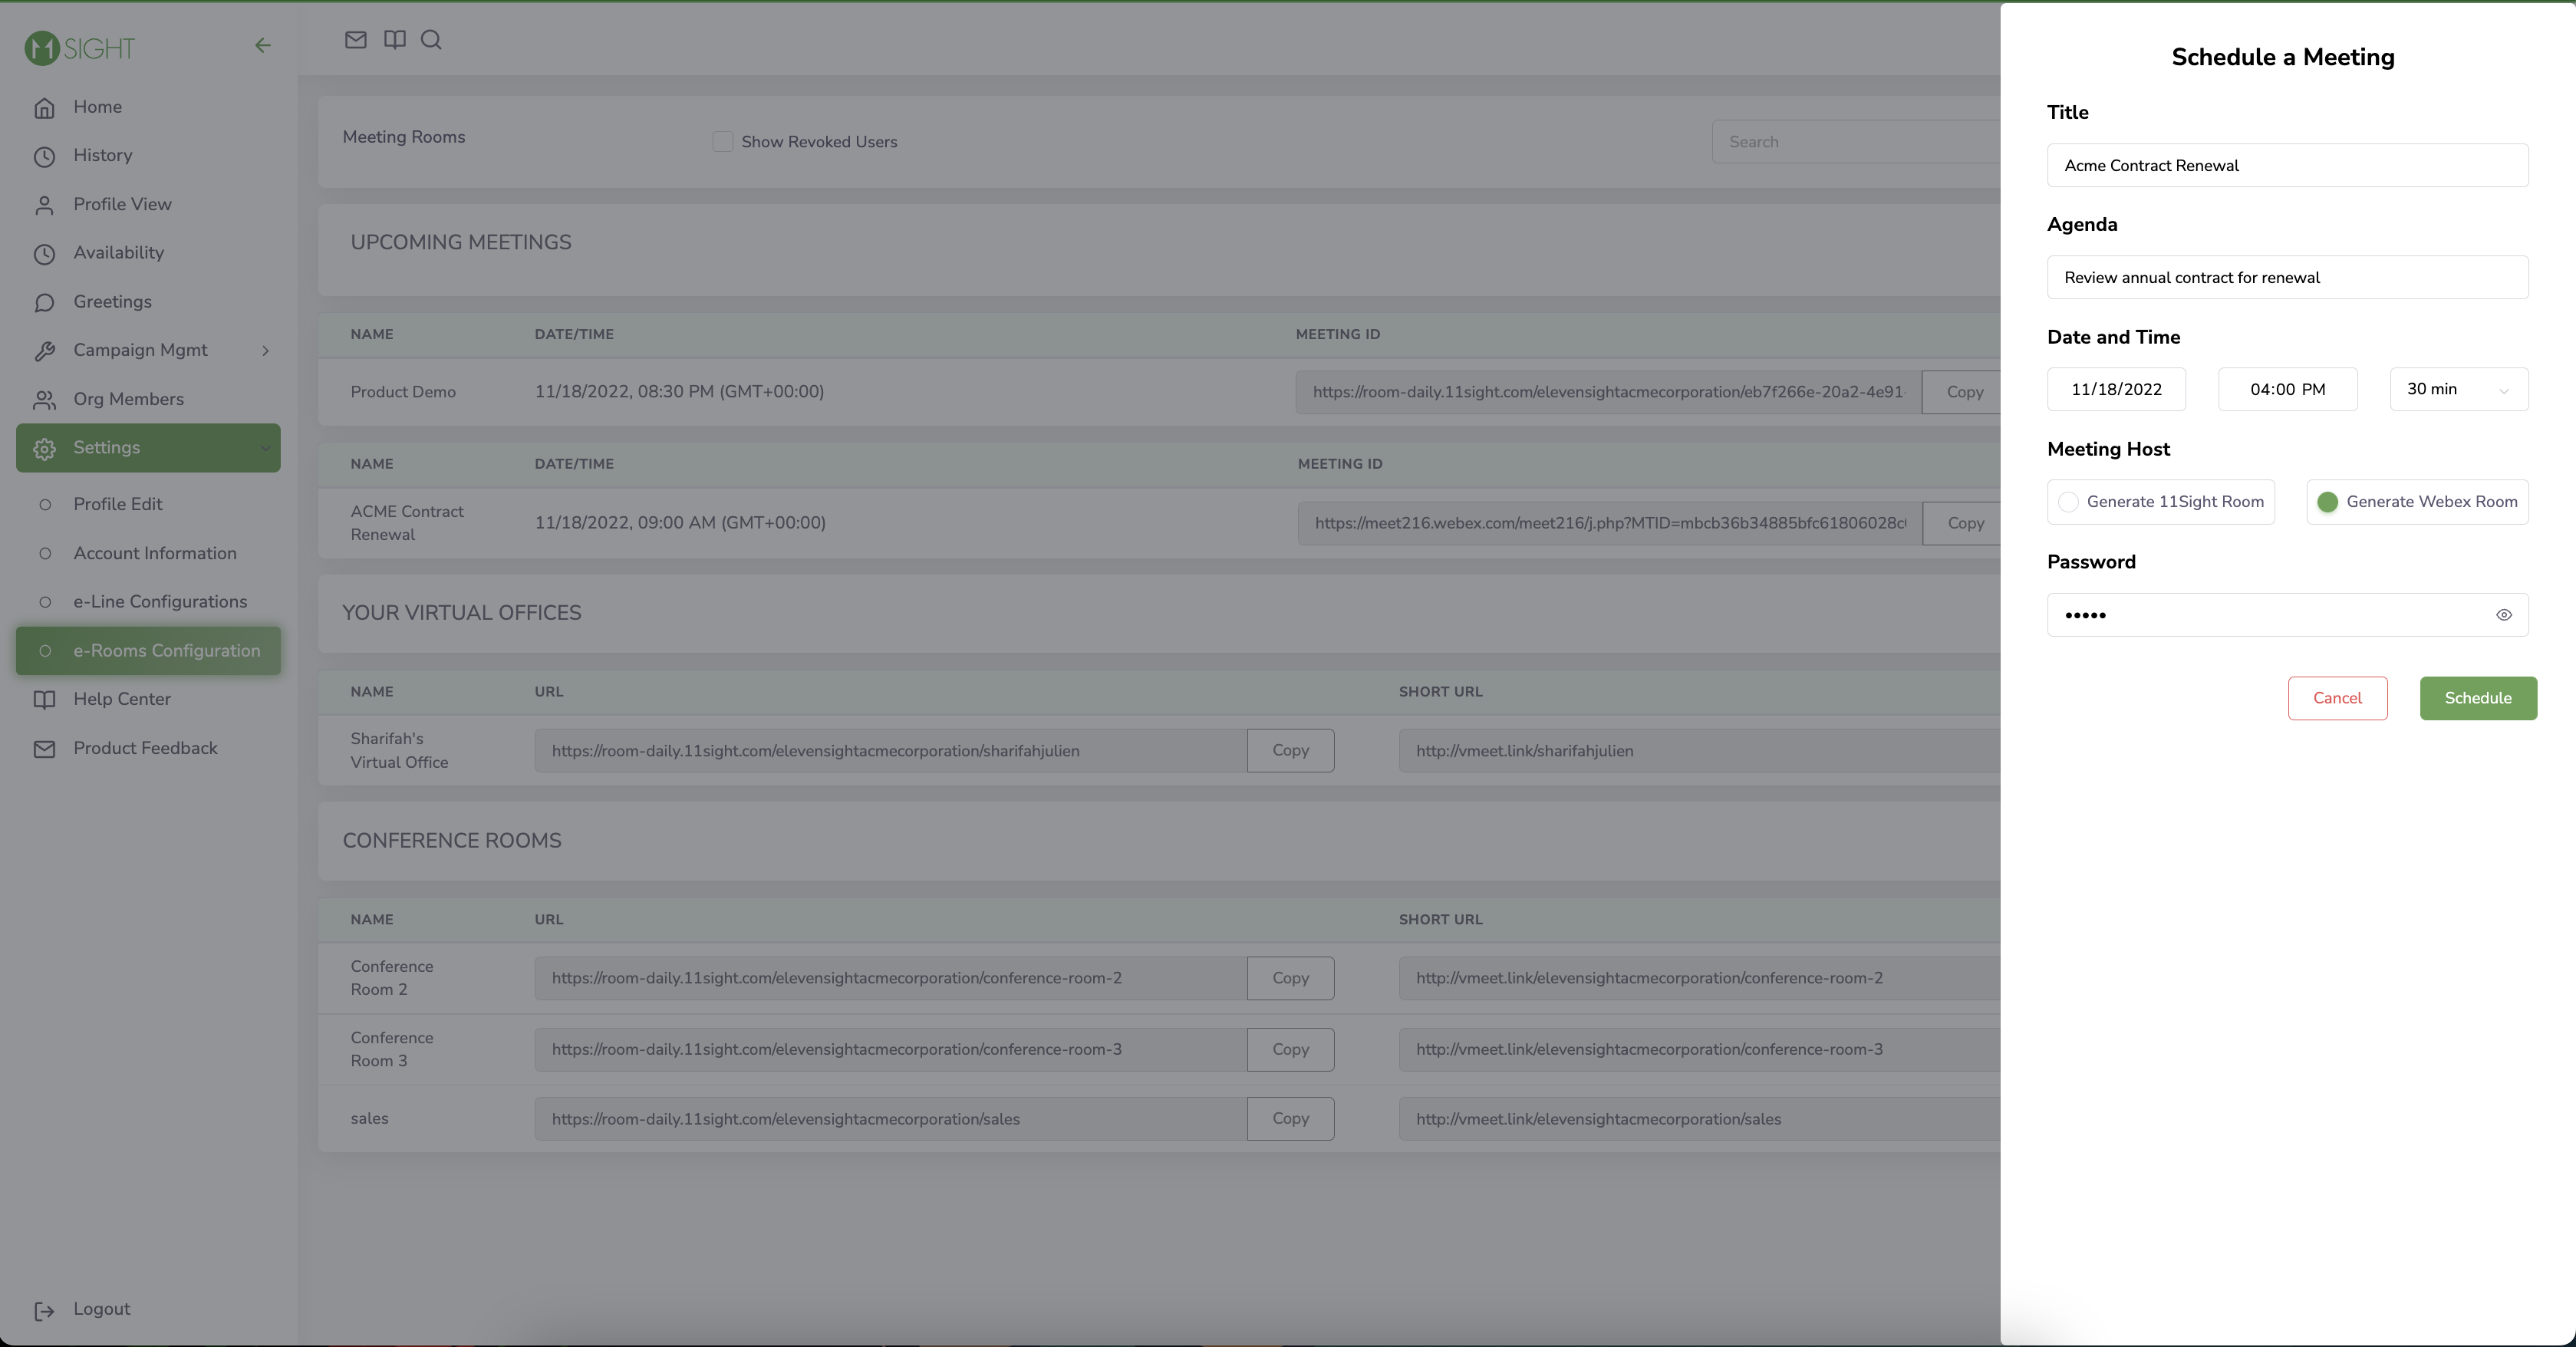Collapse the Settings menu section

click(265, 448)
